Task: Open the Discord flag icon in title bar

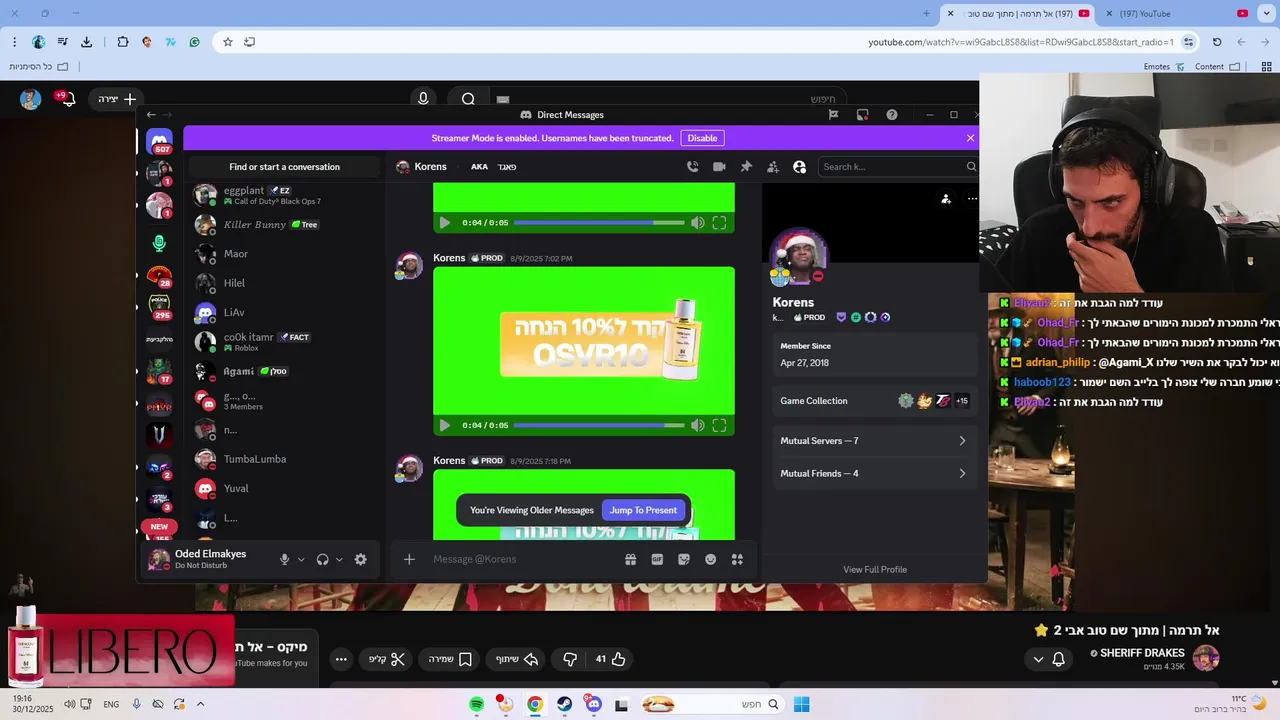Action: point(833,115)
